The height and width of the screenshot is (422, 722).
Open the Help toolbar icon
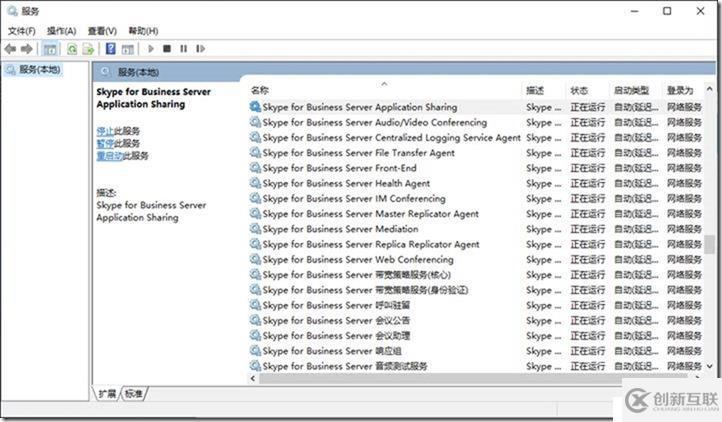pos(111,48)
